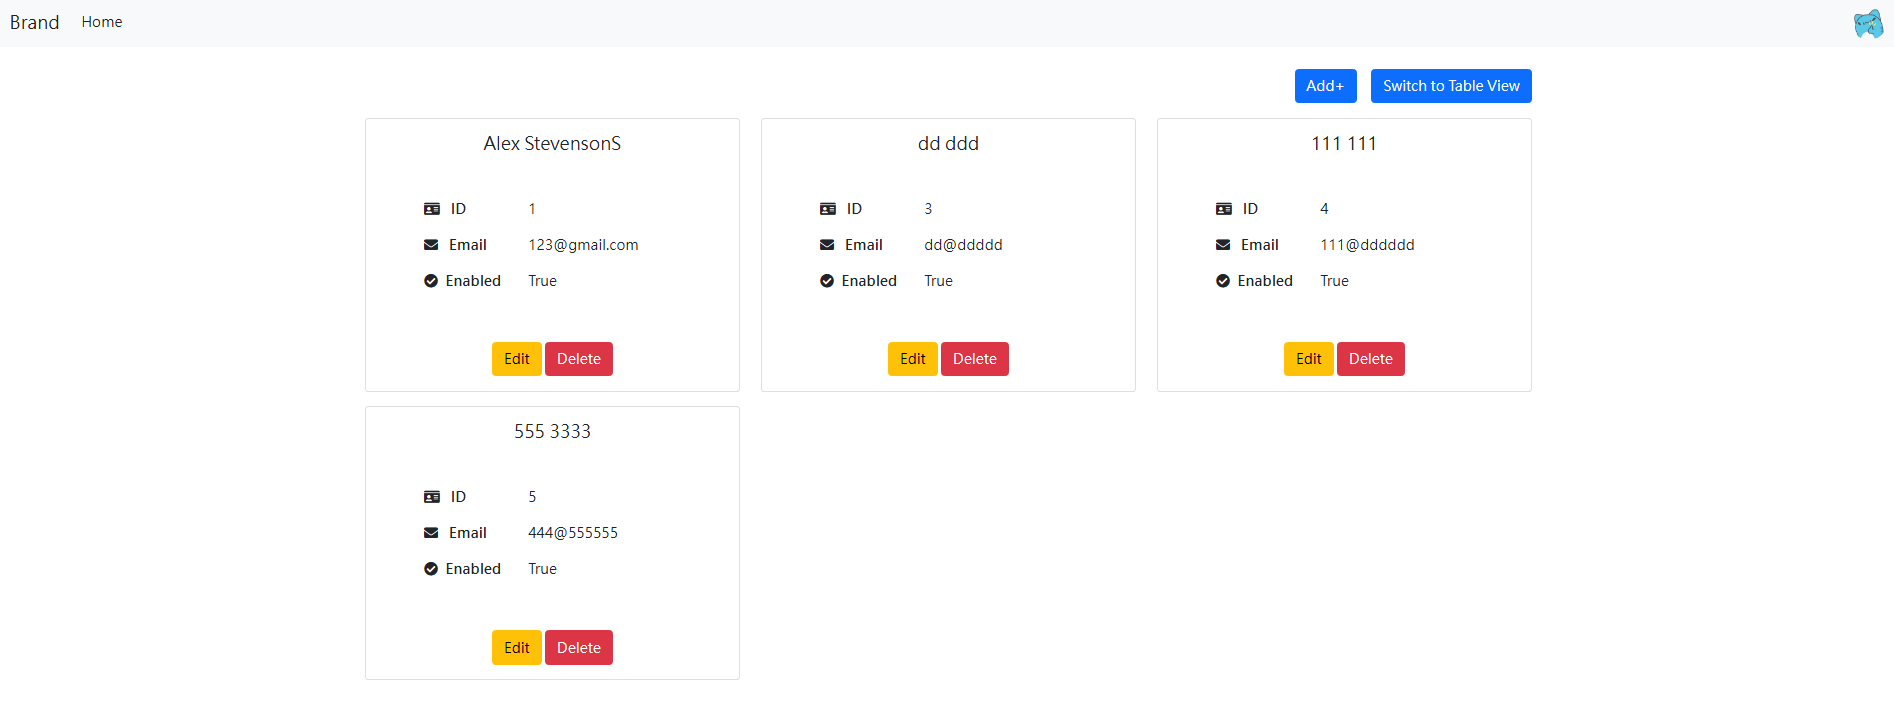Click the Enabled label in 111 111 card
This screenshot has height=713, width=1894.
click(x=1265, y=281)
